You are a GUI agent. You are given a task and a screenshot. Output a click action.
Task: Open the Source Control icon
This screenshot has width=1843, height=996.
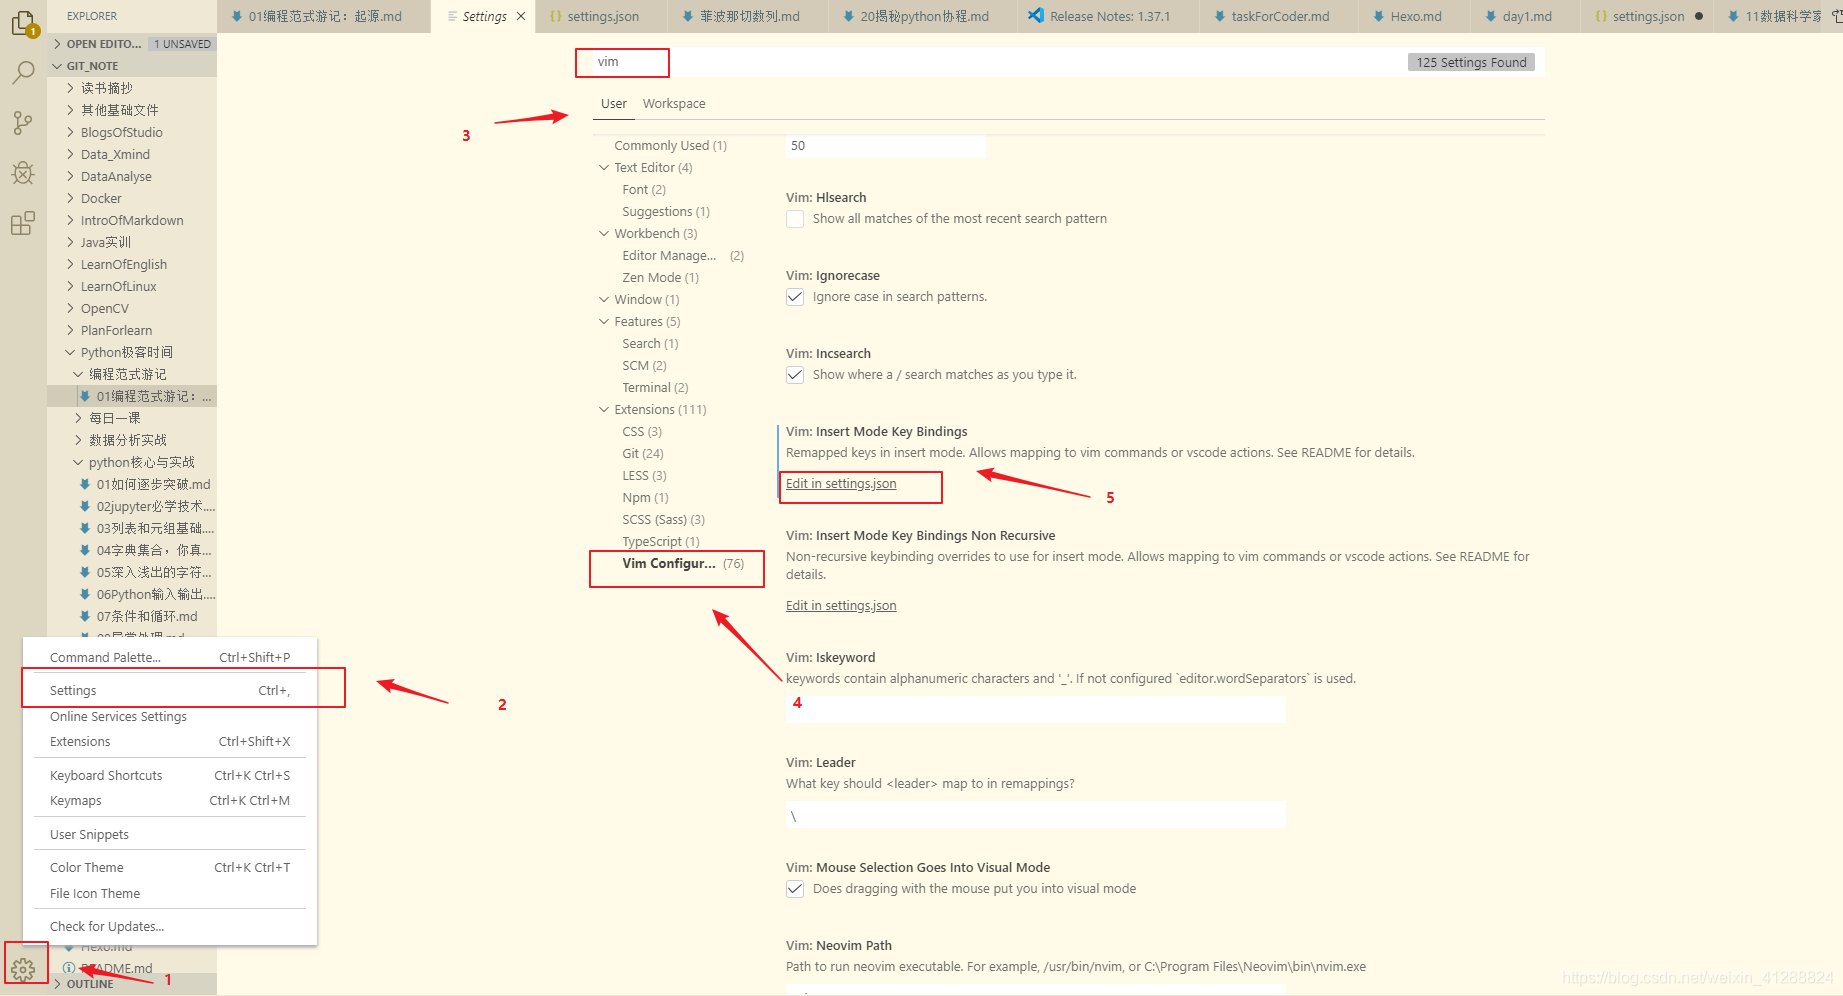pyautogui.click(x=22, y=122)
